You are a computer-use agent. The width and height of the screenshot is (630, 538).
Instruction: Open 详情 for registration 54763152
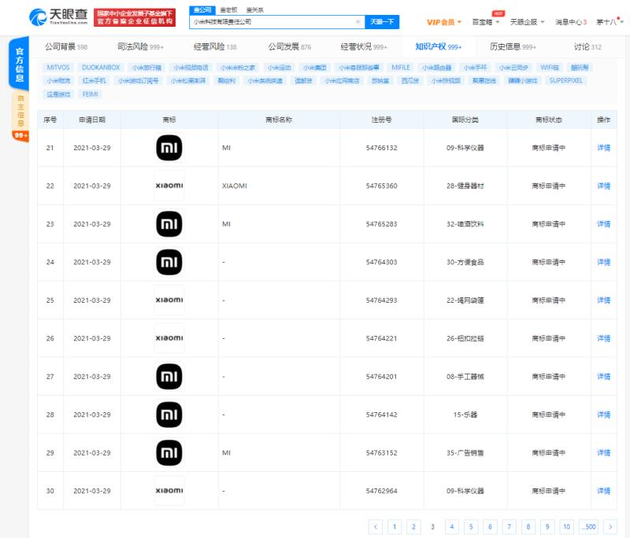click(603, 453)
